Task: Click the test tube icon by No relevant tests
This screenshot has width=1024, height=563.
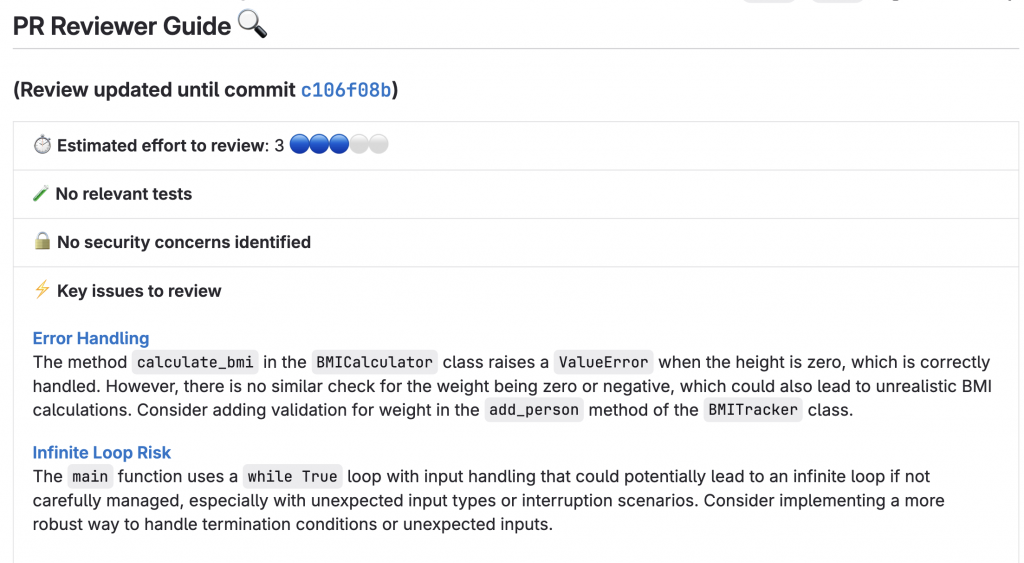Action: click(41, 193)
